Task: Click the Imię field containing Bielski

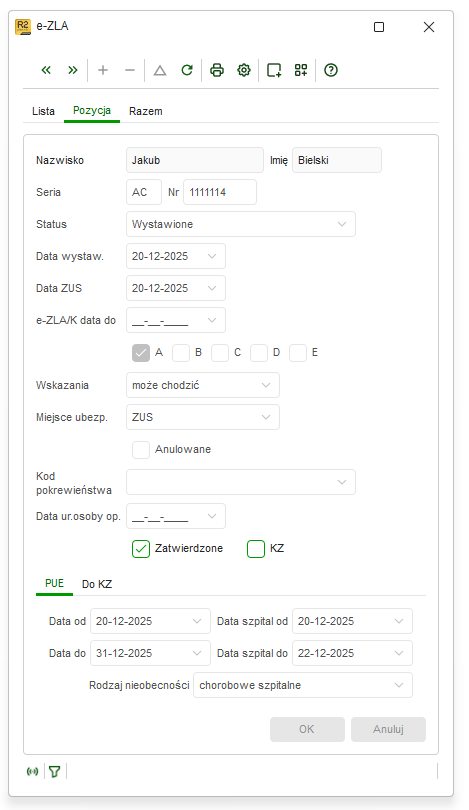Action: coord(337,160)
